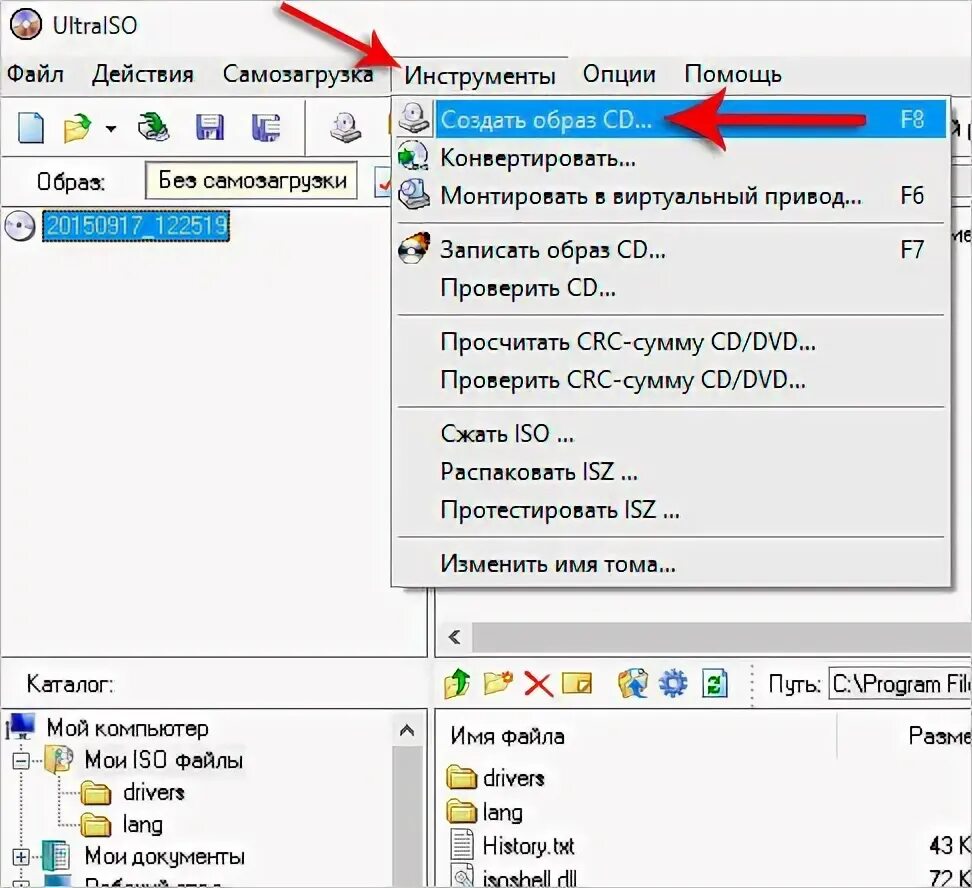Click the Mount virtual drive menu icon
The image size is (972, 888).
pos(413,194)
